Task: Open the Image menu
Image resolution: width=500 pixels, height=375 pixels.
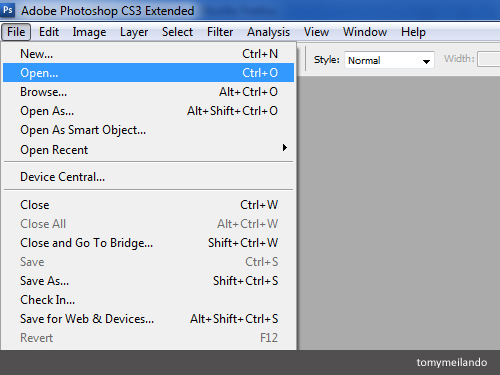Action: tap(89, 32)
